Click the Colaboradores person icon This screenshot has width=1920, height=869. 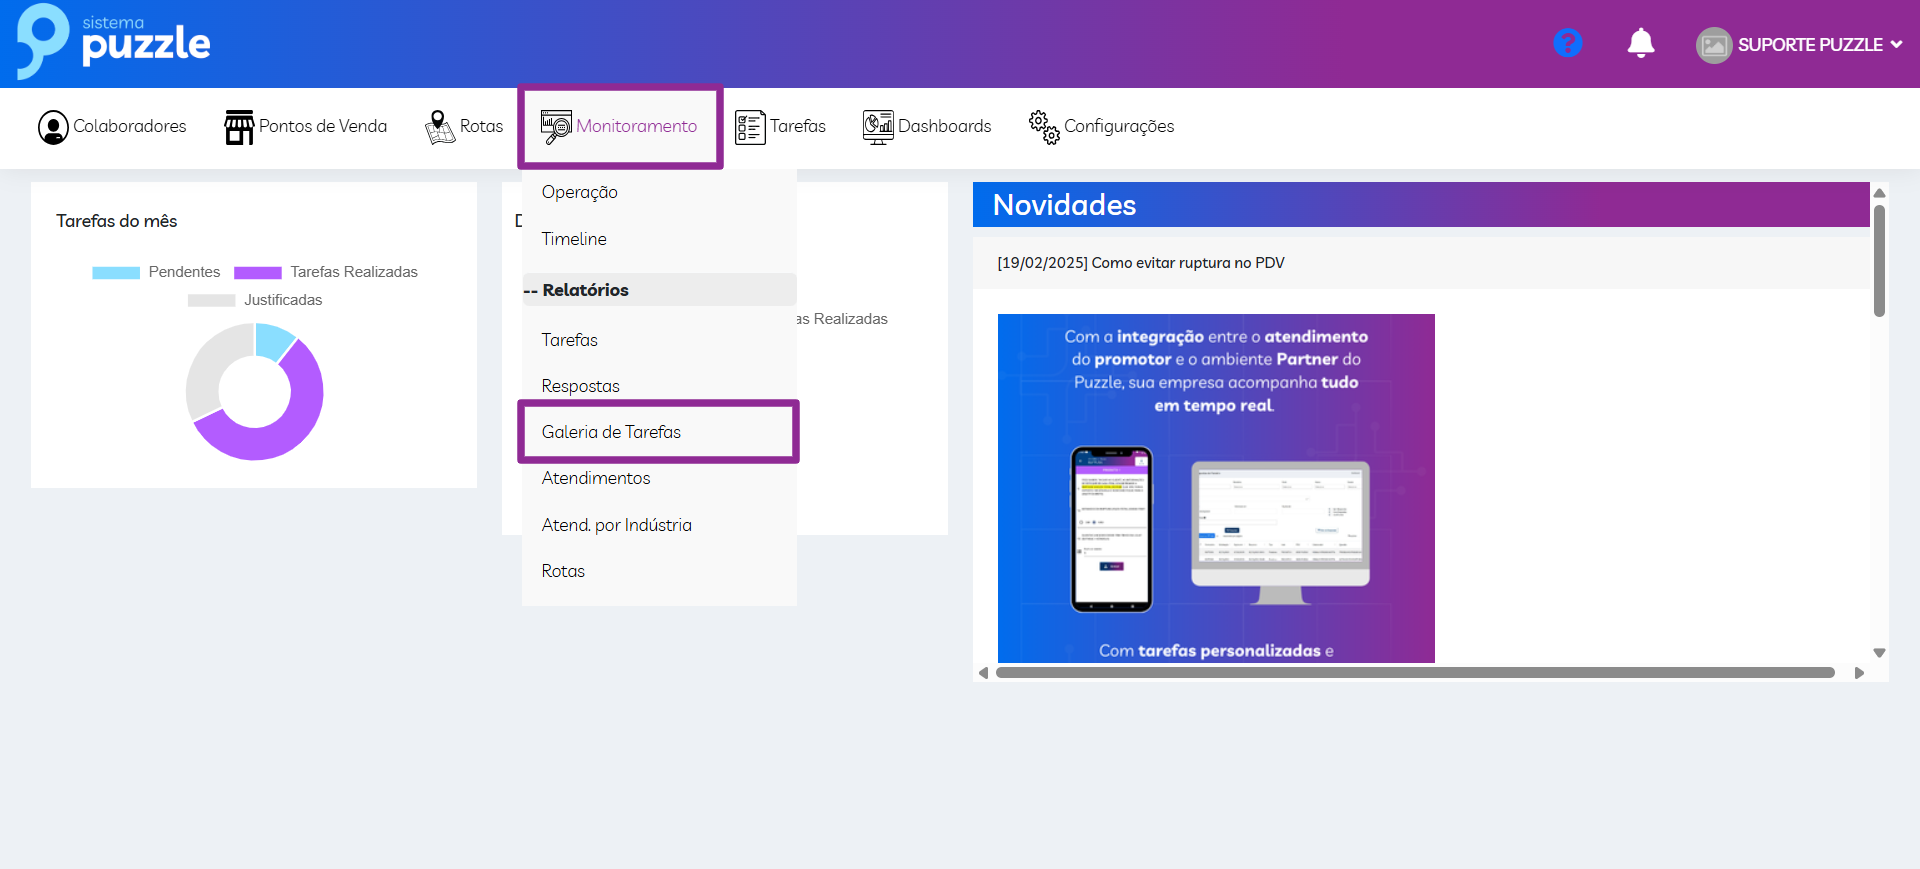pyautogui.click(x=53, y=127)
